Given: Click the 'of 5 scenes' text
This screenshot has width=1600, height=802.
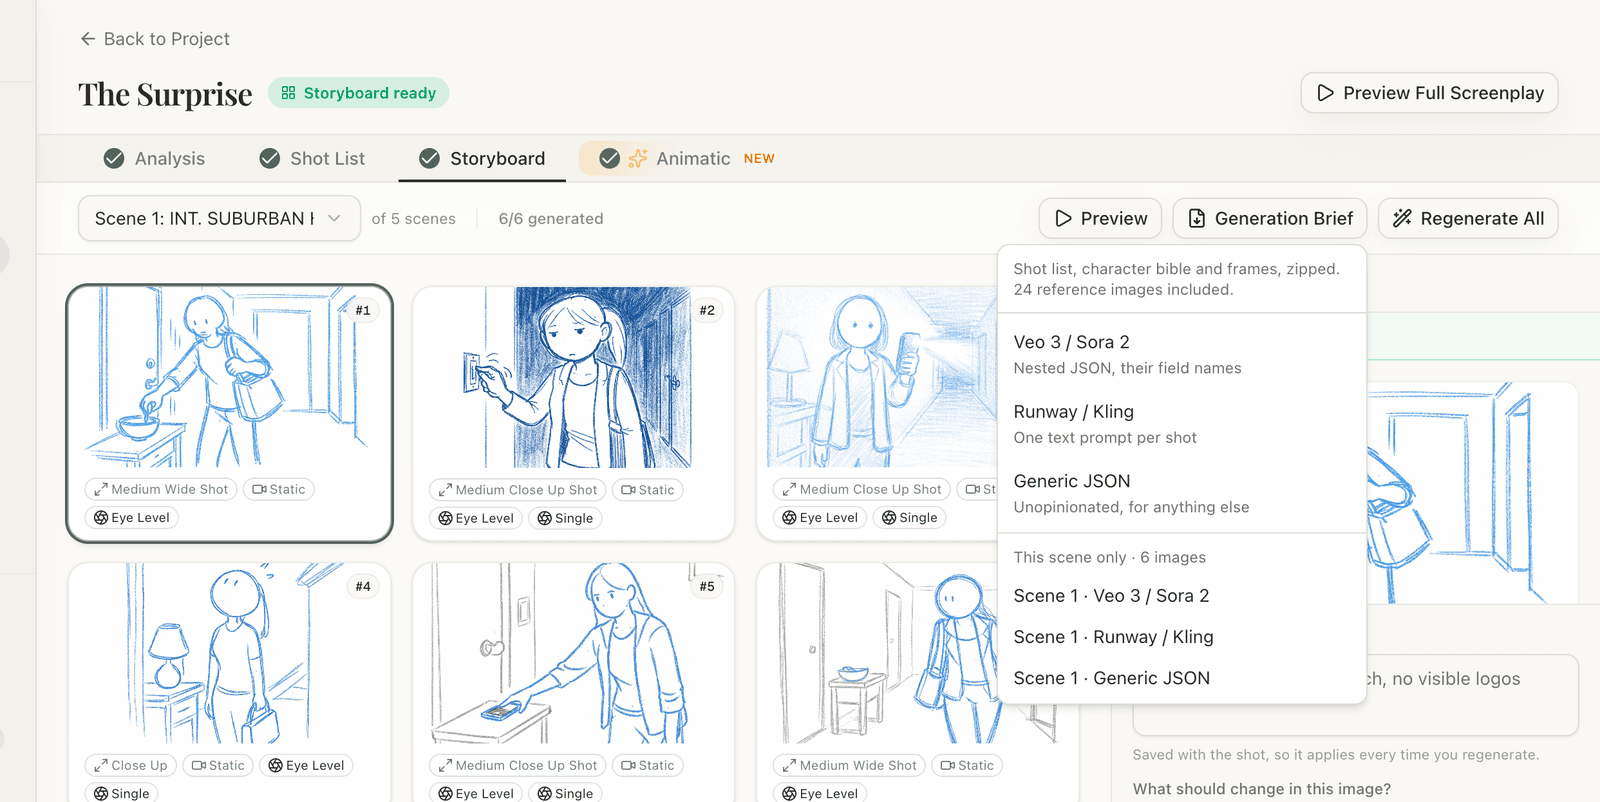Looking at the screenshot, I should [x=413, y=218].
